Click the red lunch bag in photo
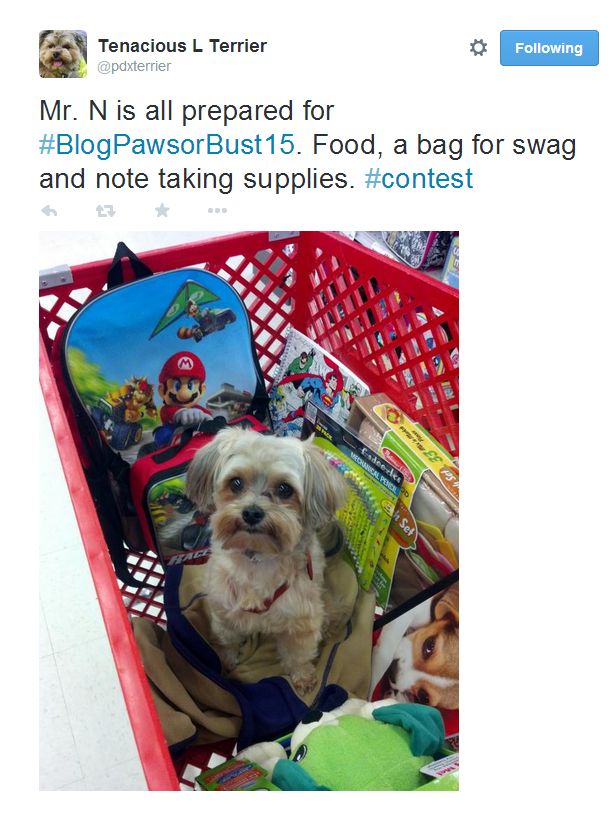Viewport: 616px width, 815px height. click(172, 499)
